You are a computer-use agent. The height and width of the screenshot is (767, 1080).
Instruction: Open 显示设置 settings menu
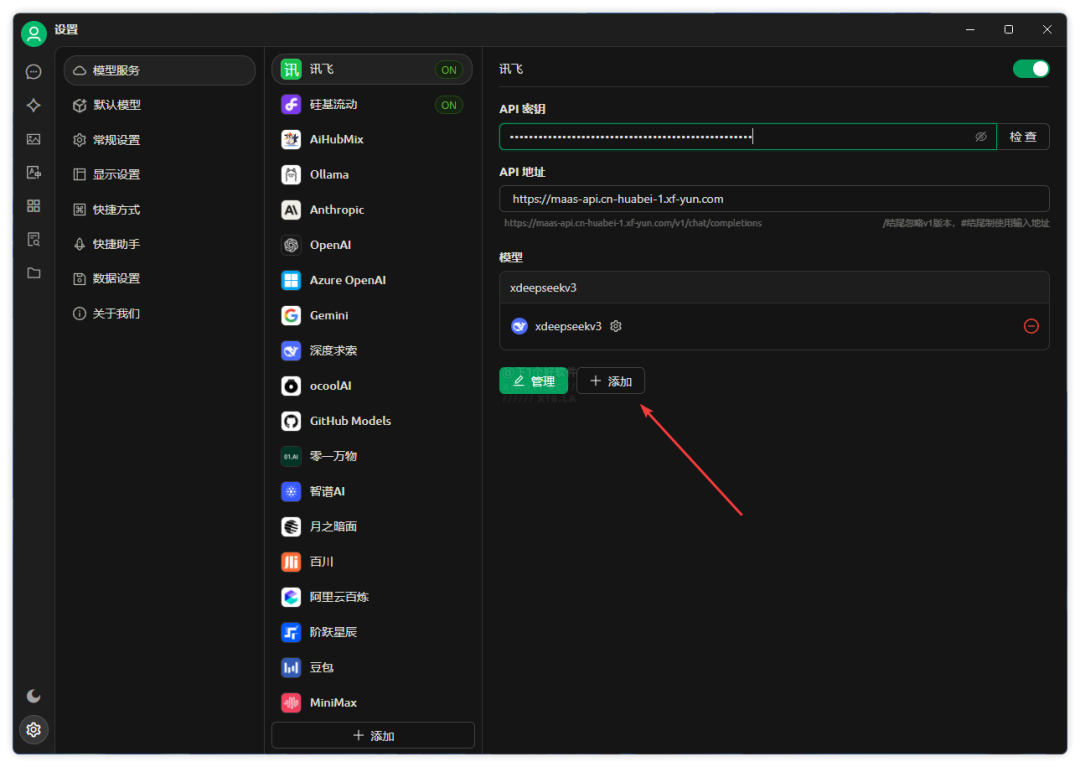[160, 174]
